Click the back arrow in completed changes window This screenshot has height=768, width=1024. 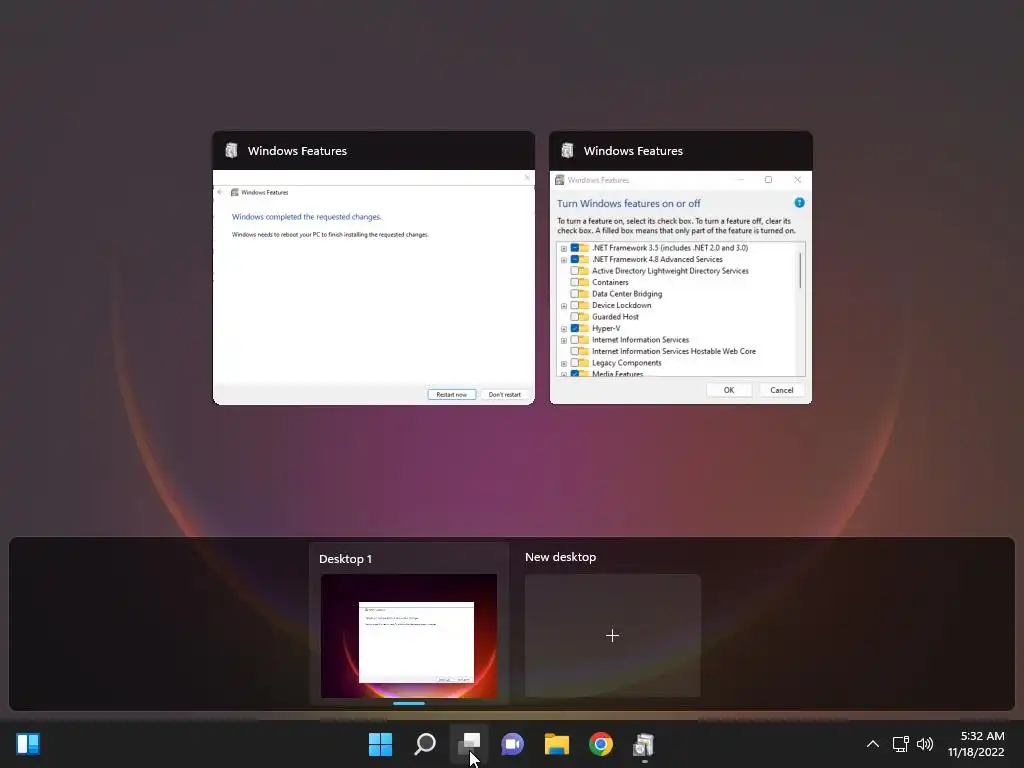pos(220,192)
